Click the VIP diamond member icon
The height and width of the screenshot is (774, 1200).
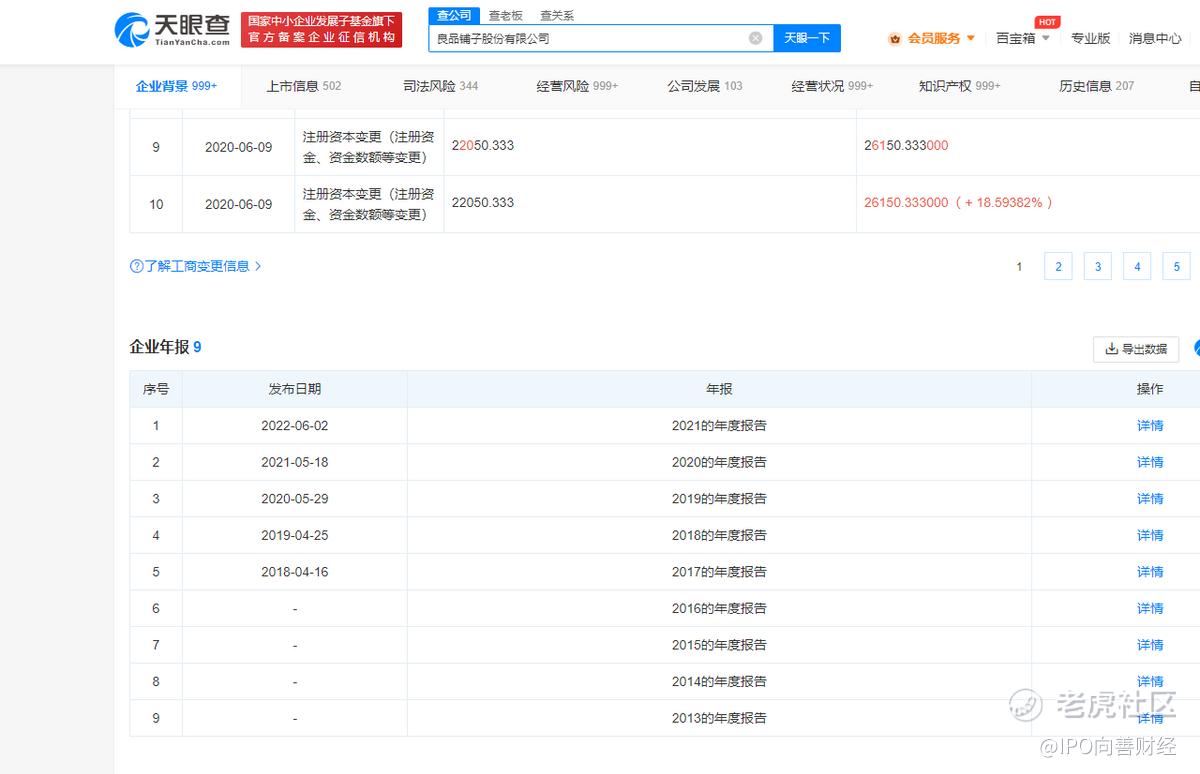[894, 39]
